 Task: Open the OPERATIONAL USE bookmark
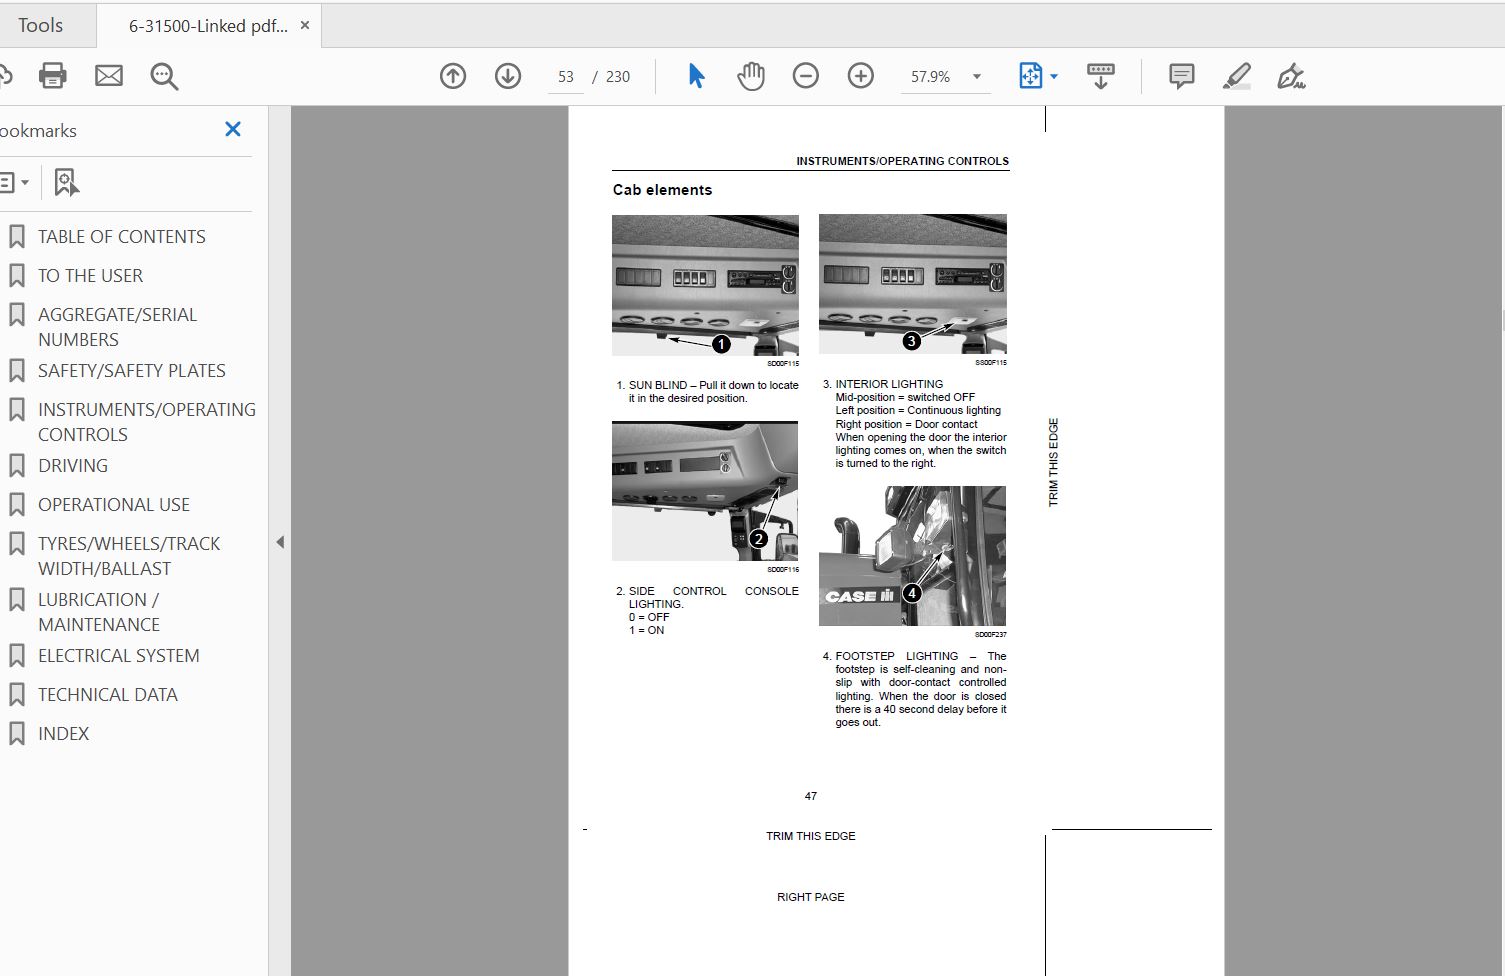[114, 505]
